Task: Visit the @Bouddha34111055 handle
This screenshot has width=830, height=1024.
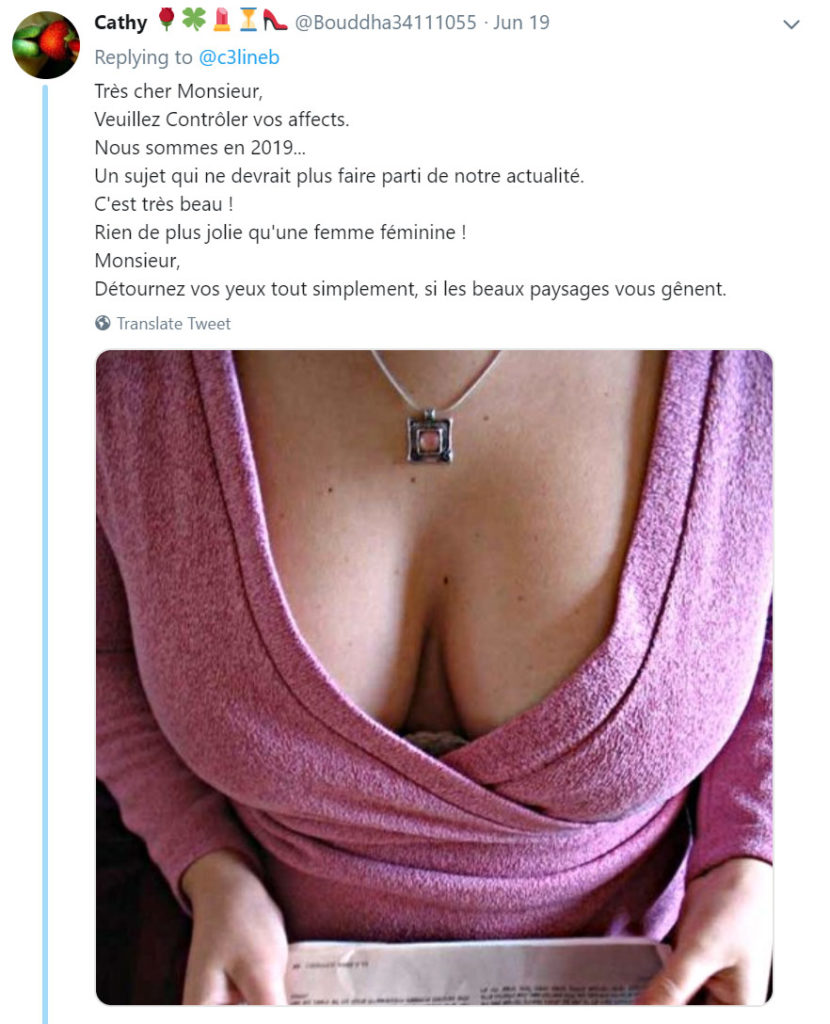Action: [386, 22]
